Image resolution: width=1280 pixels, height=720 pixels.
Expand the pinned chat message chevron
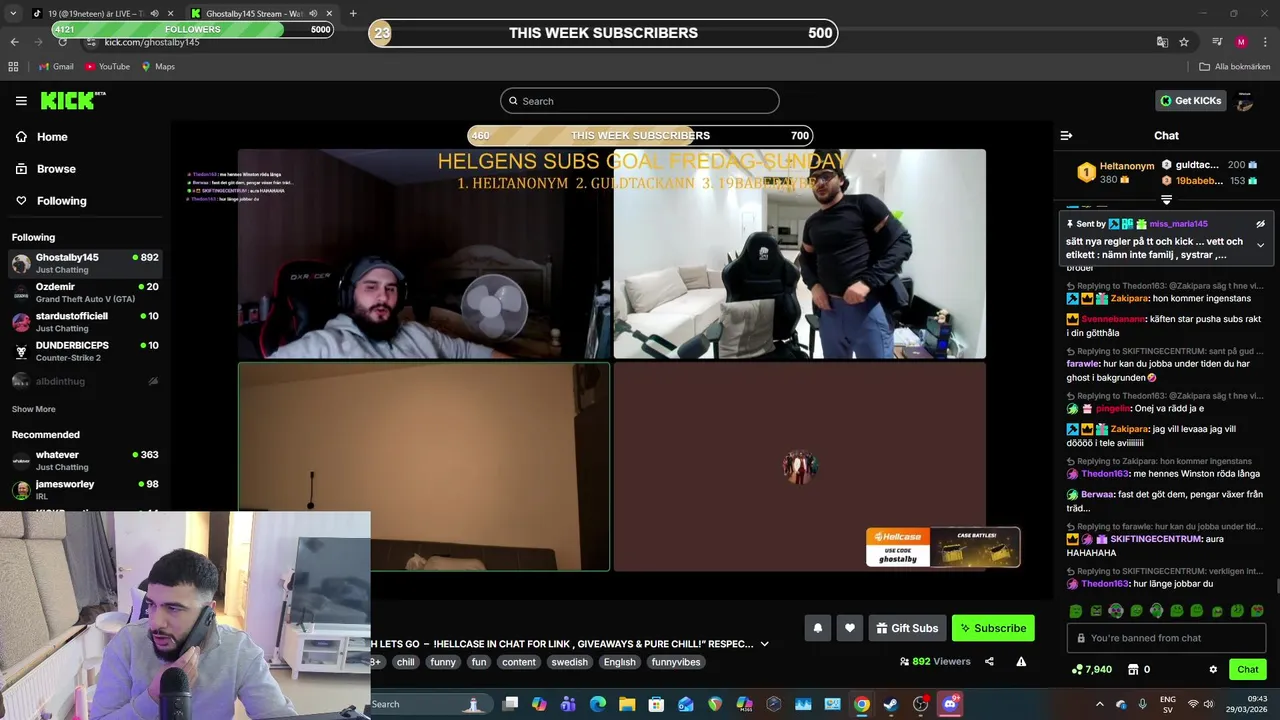[1260, 245]
